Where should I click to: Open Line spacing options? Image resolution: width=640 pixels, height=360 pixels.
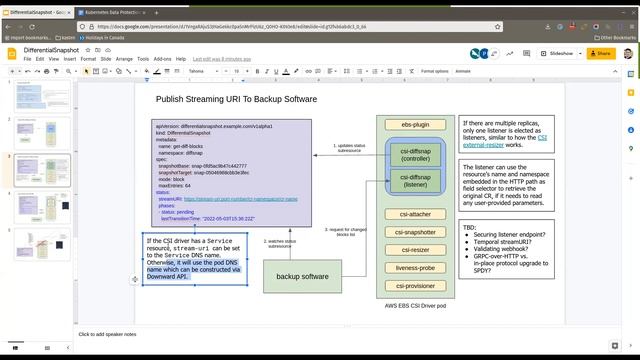347,71
